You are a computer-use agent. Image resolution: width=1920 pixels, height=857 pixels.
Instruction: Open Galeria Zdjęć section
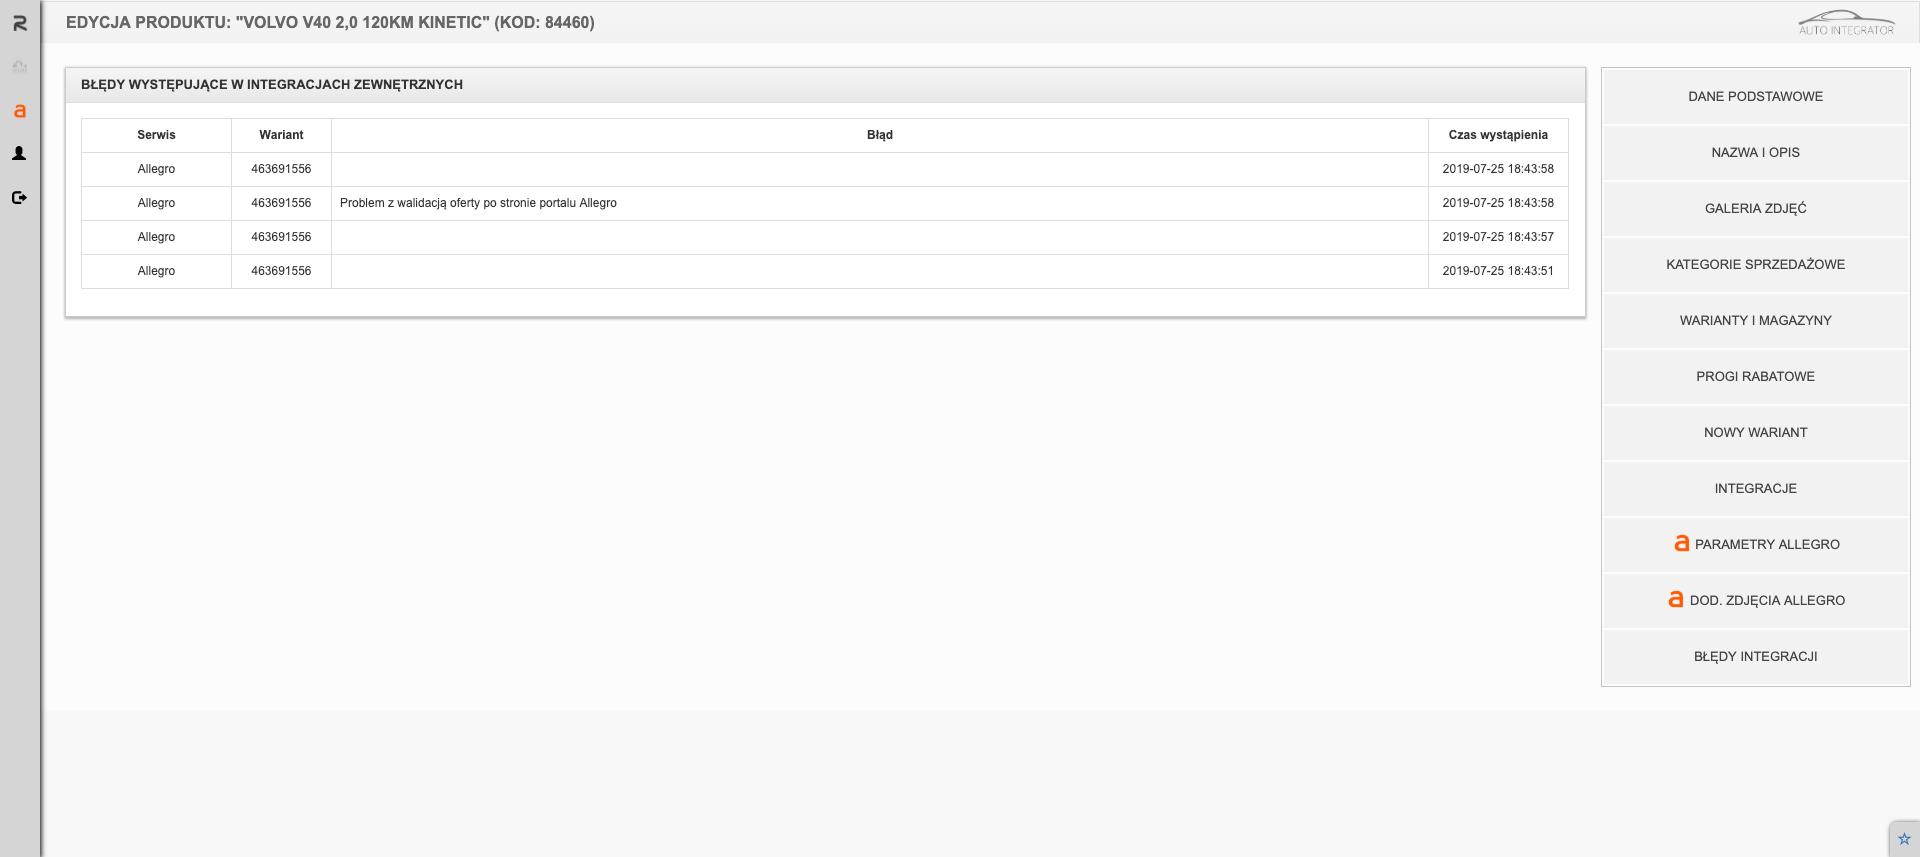(1755, 209)
